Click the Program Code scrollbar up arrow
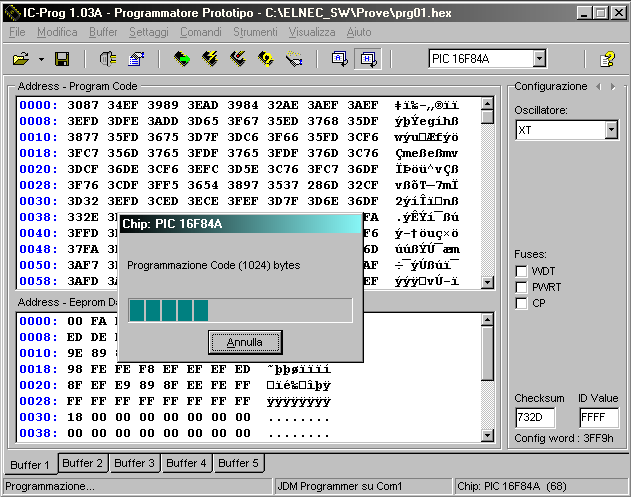 (x=487, y=104)
